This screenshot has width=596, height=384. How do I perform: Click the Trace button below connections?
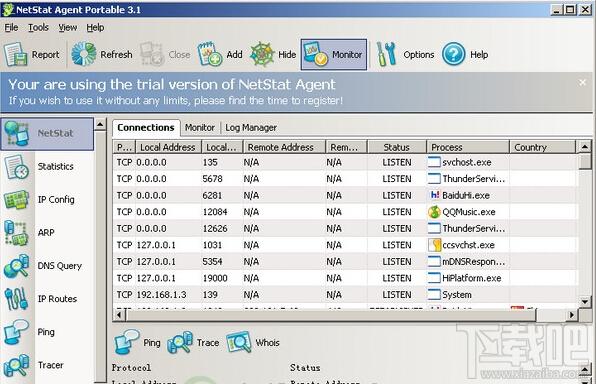click(x=193, y=343)
